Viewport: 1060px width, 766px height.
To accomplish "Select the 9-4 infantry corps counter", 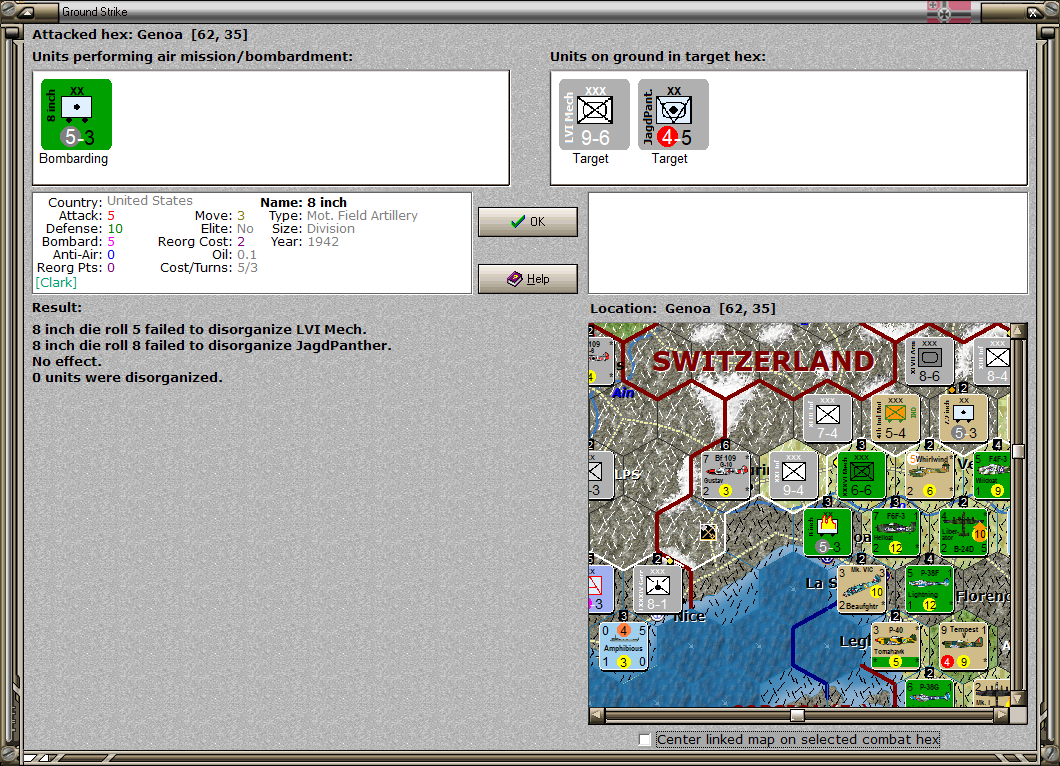I will click(794, 475).
